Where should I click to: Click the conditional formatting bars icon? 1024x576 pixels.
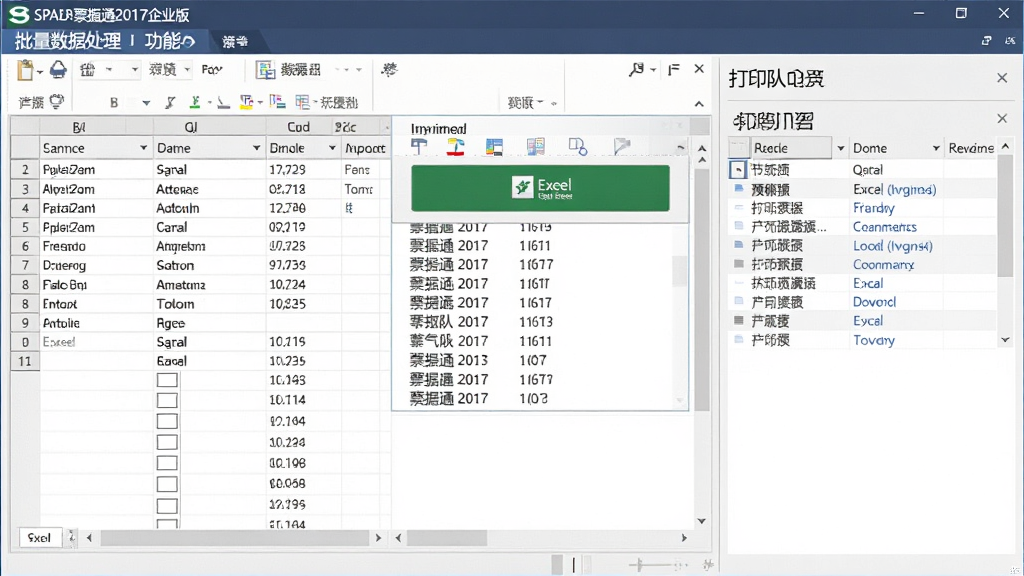tap(278, 102)
